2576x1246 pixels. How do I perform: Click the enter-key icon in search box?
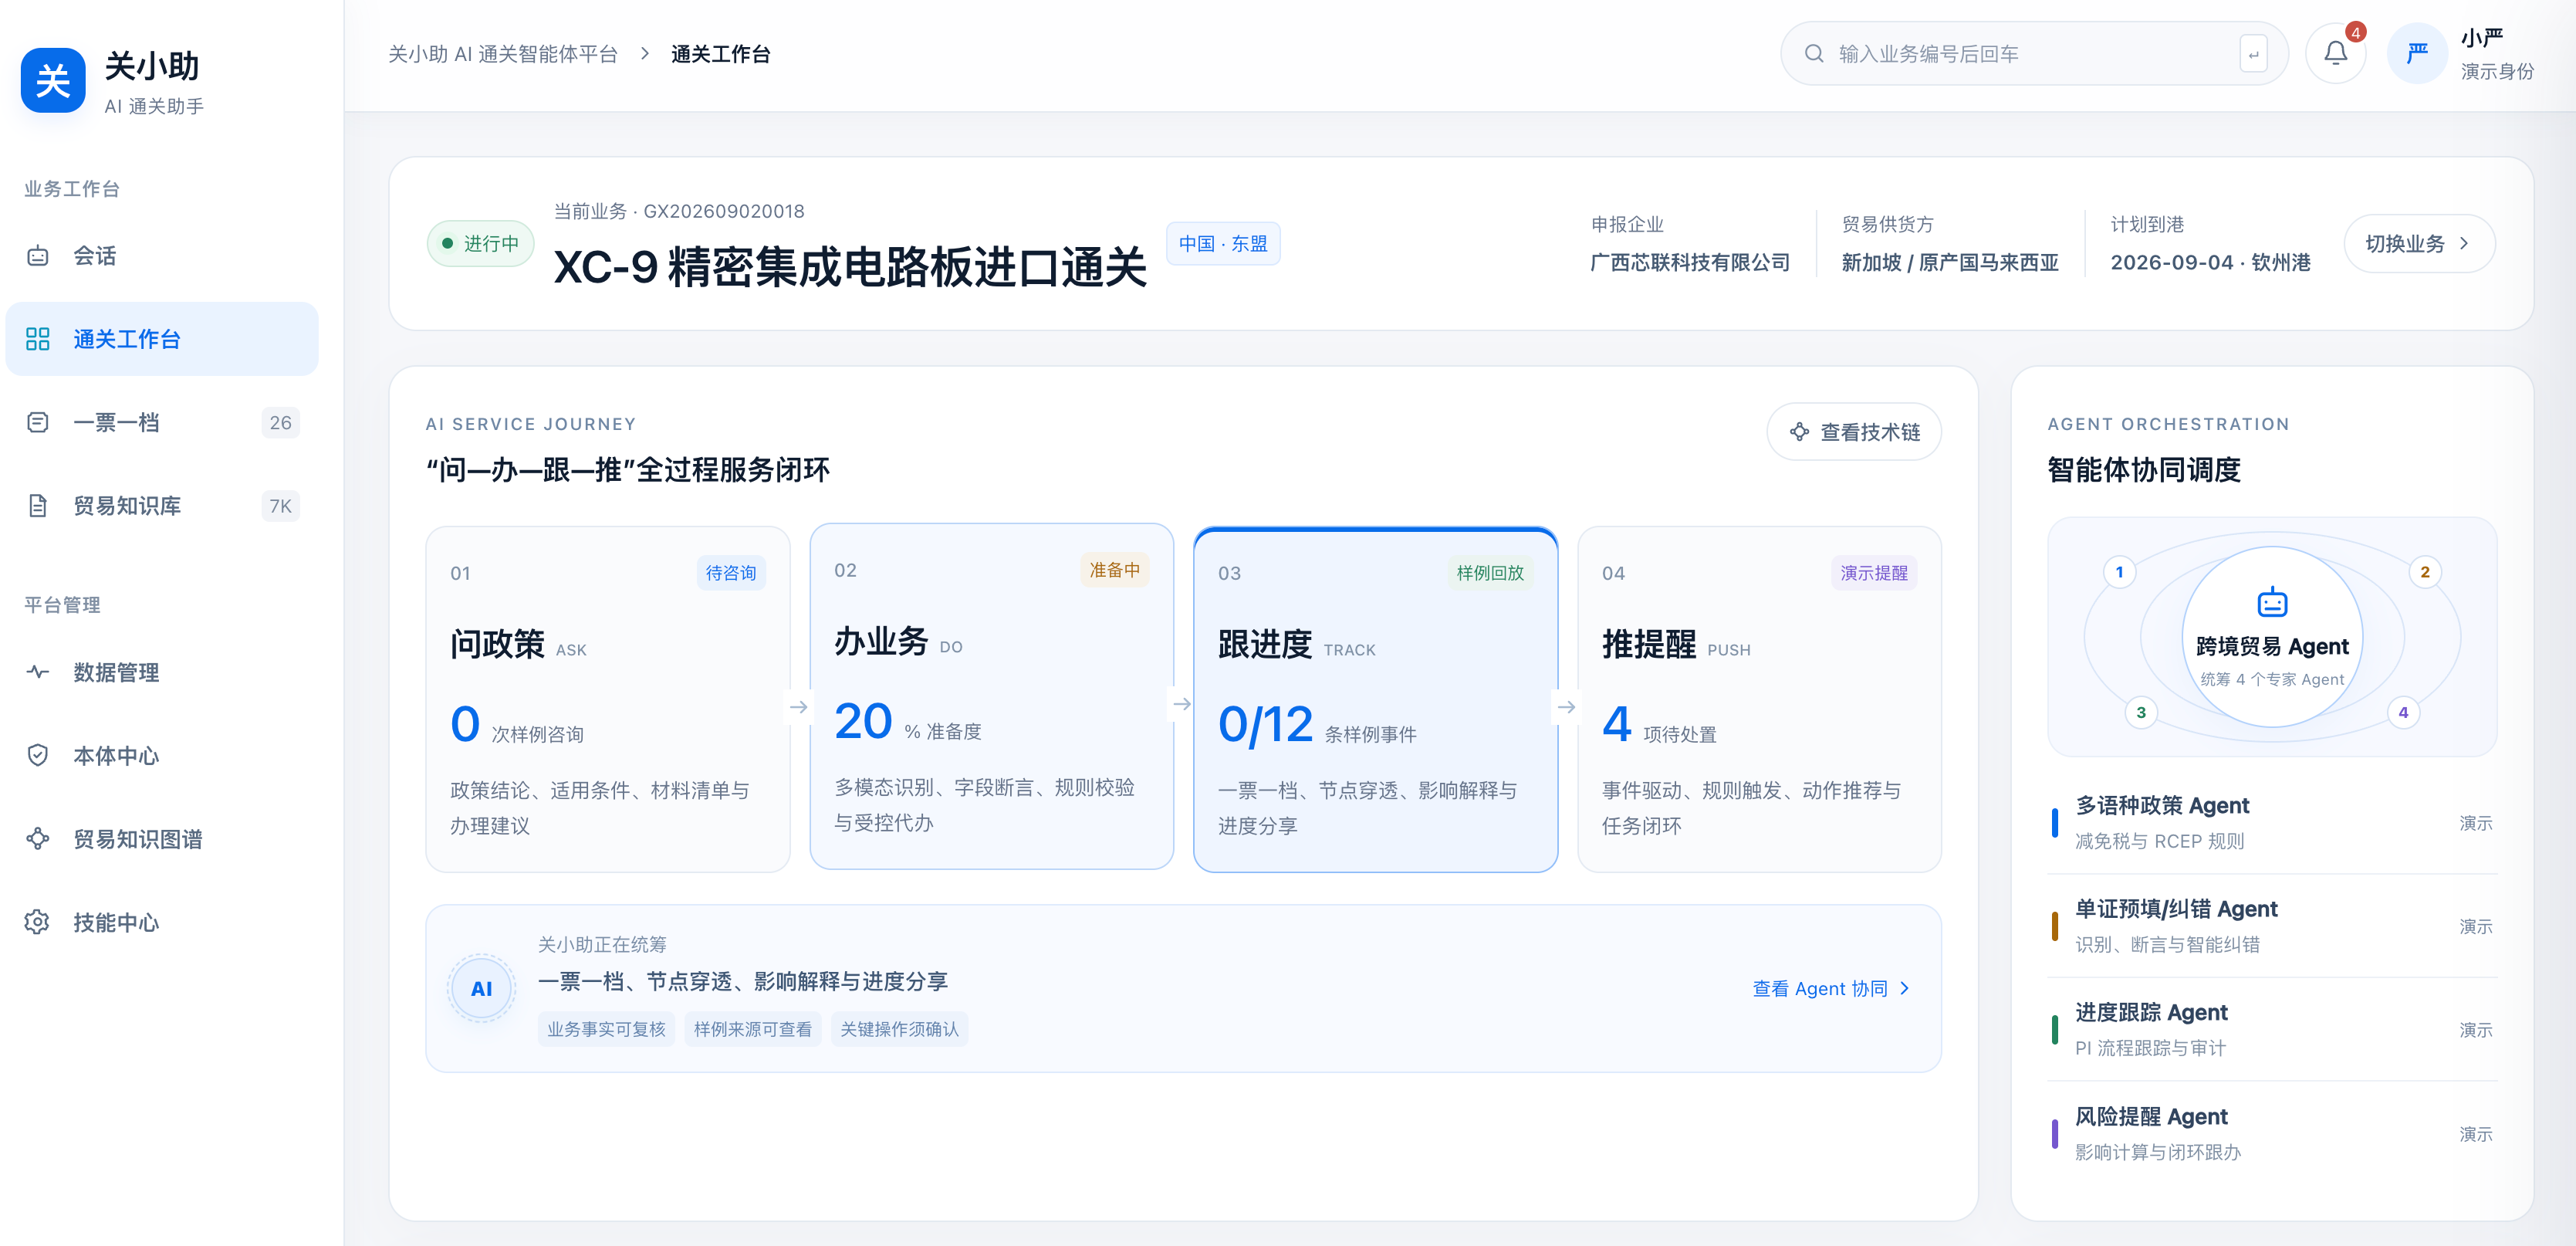click(x=2253, y=54)
